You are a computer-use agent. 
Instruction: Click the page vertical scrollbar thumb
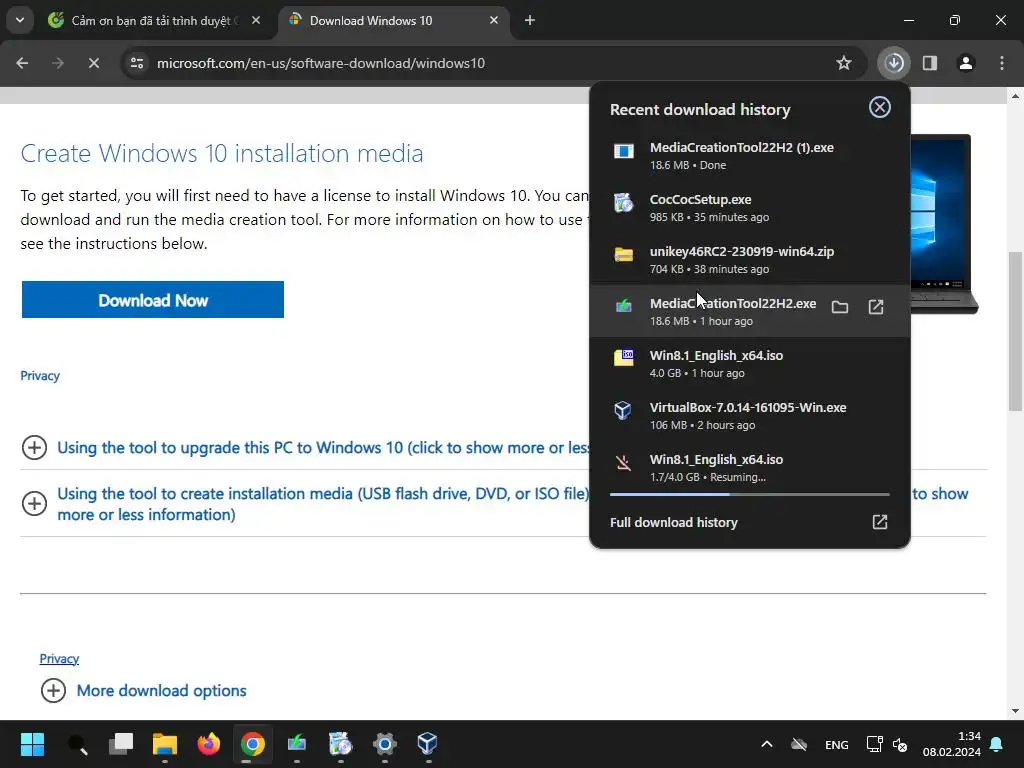tap(1015, 331)
